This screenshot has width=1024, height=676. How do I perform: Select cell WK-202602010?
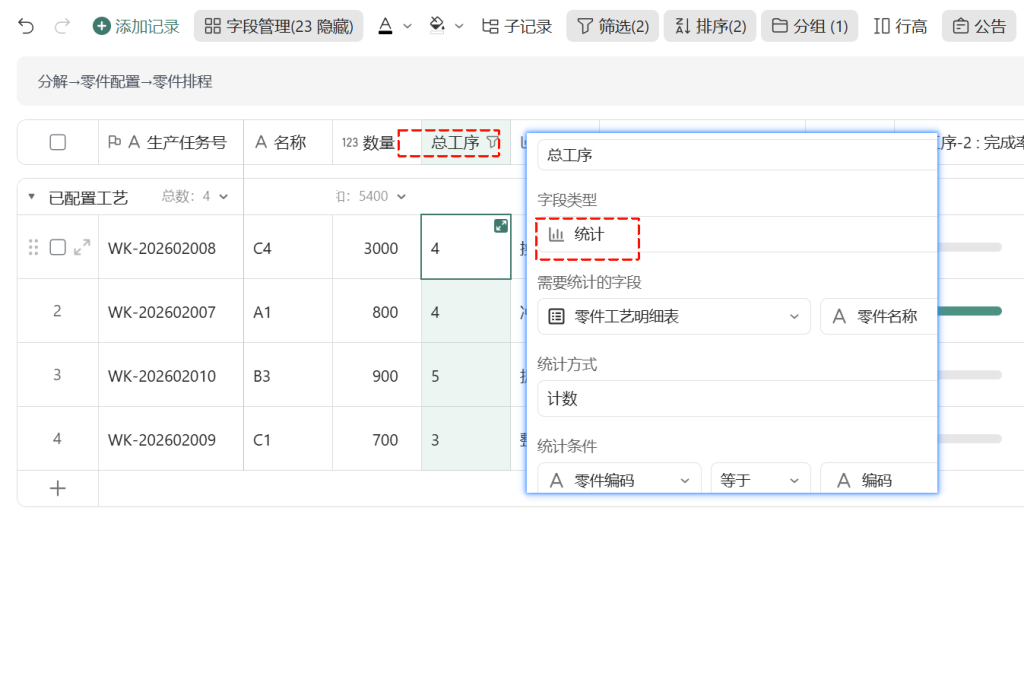[171, 376]
